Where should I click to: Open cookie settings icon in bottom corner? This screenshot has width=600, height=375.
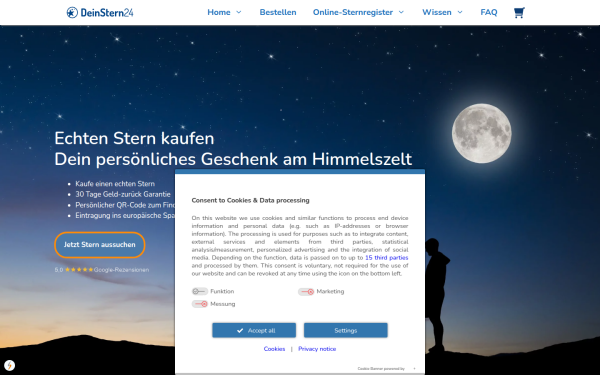point(9,365)
